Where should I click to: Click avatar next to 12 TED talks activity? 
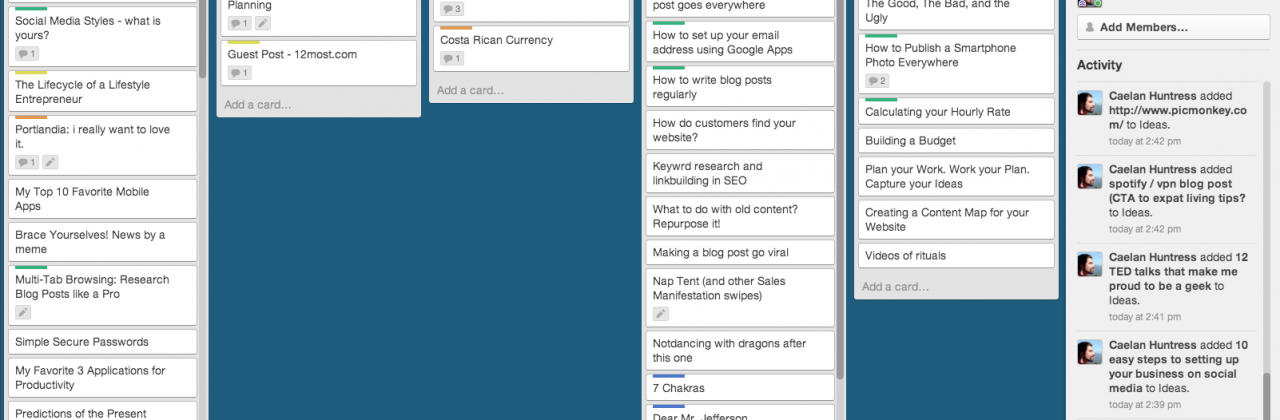[x=1090, y=264]
